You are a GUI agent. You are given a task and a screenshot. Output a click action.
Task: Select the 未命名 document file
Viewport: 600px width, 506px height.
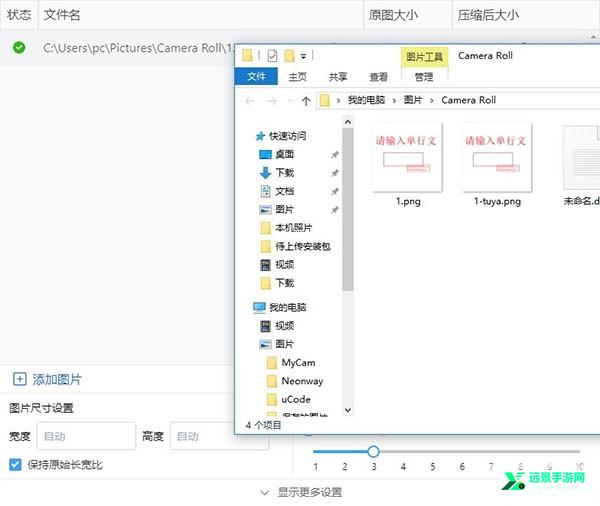581,165
